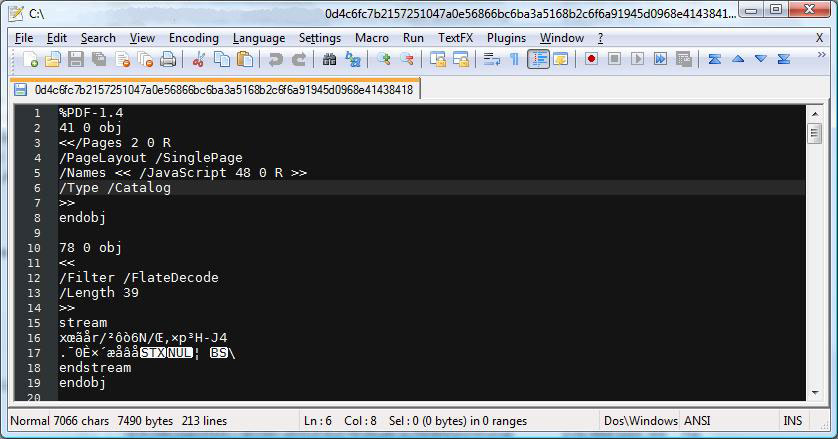This screenshot has width=838, height=439.
Task: Click the vertical scrollbar down arrow
Action: tap(813, 392)
